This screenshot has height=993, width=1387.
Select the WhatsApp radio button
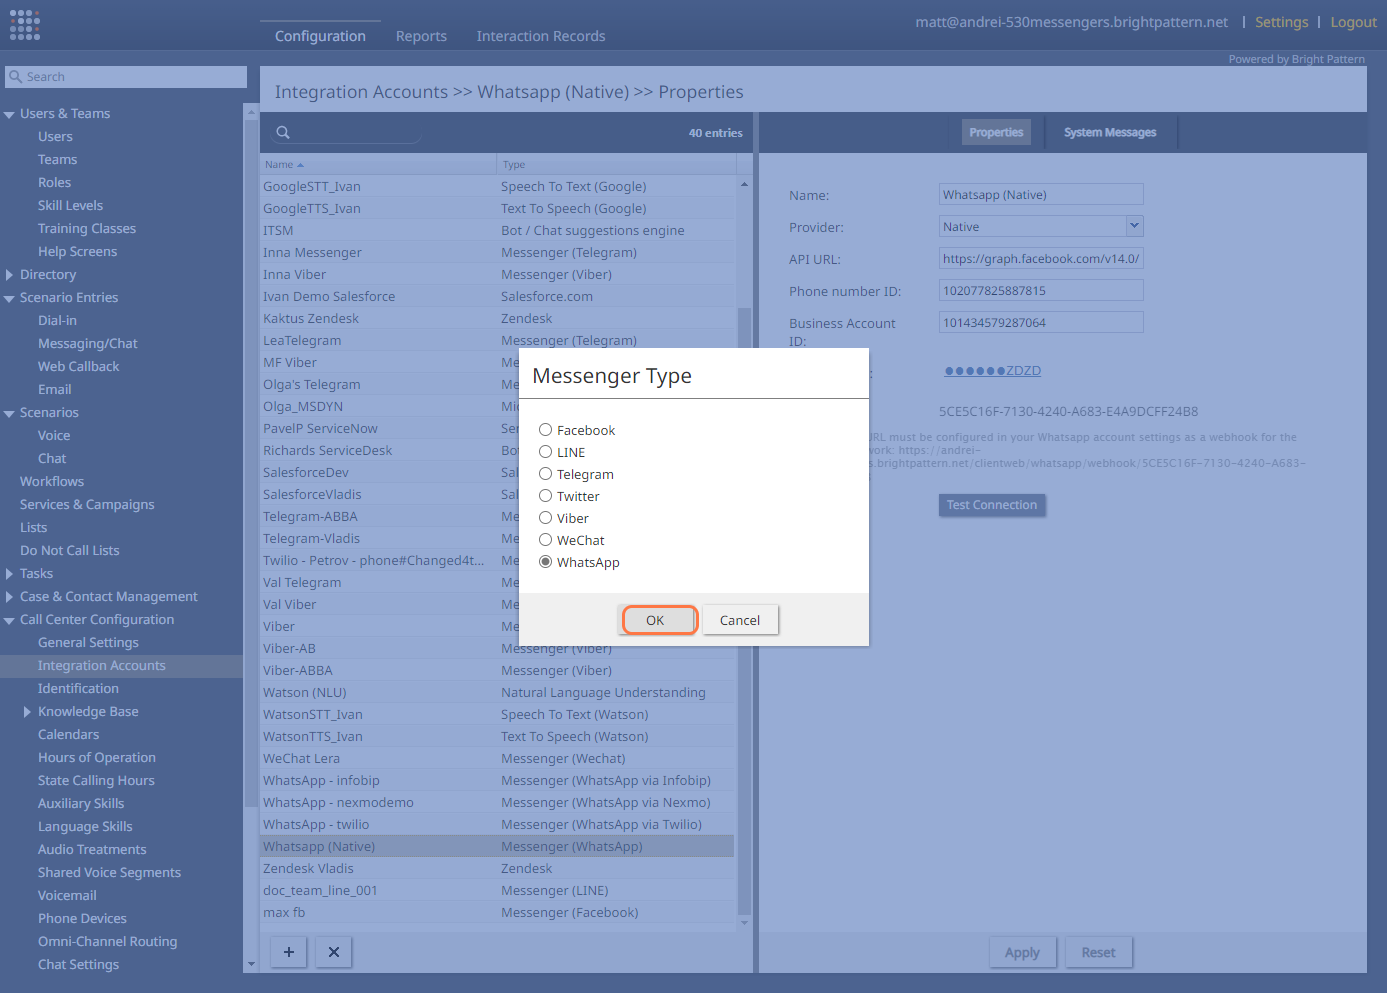point(545,562)
